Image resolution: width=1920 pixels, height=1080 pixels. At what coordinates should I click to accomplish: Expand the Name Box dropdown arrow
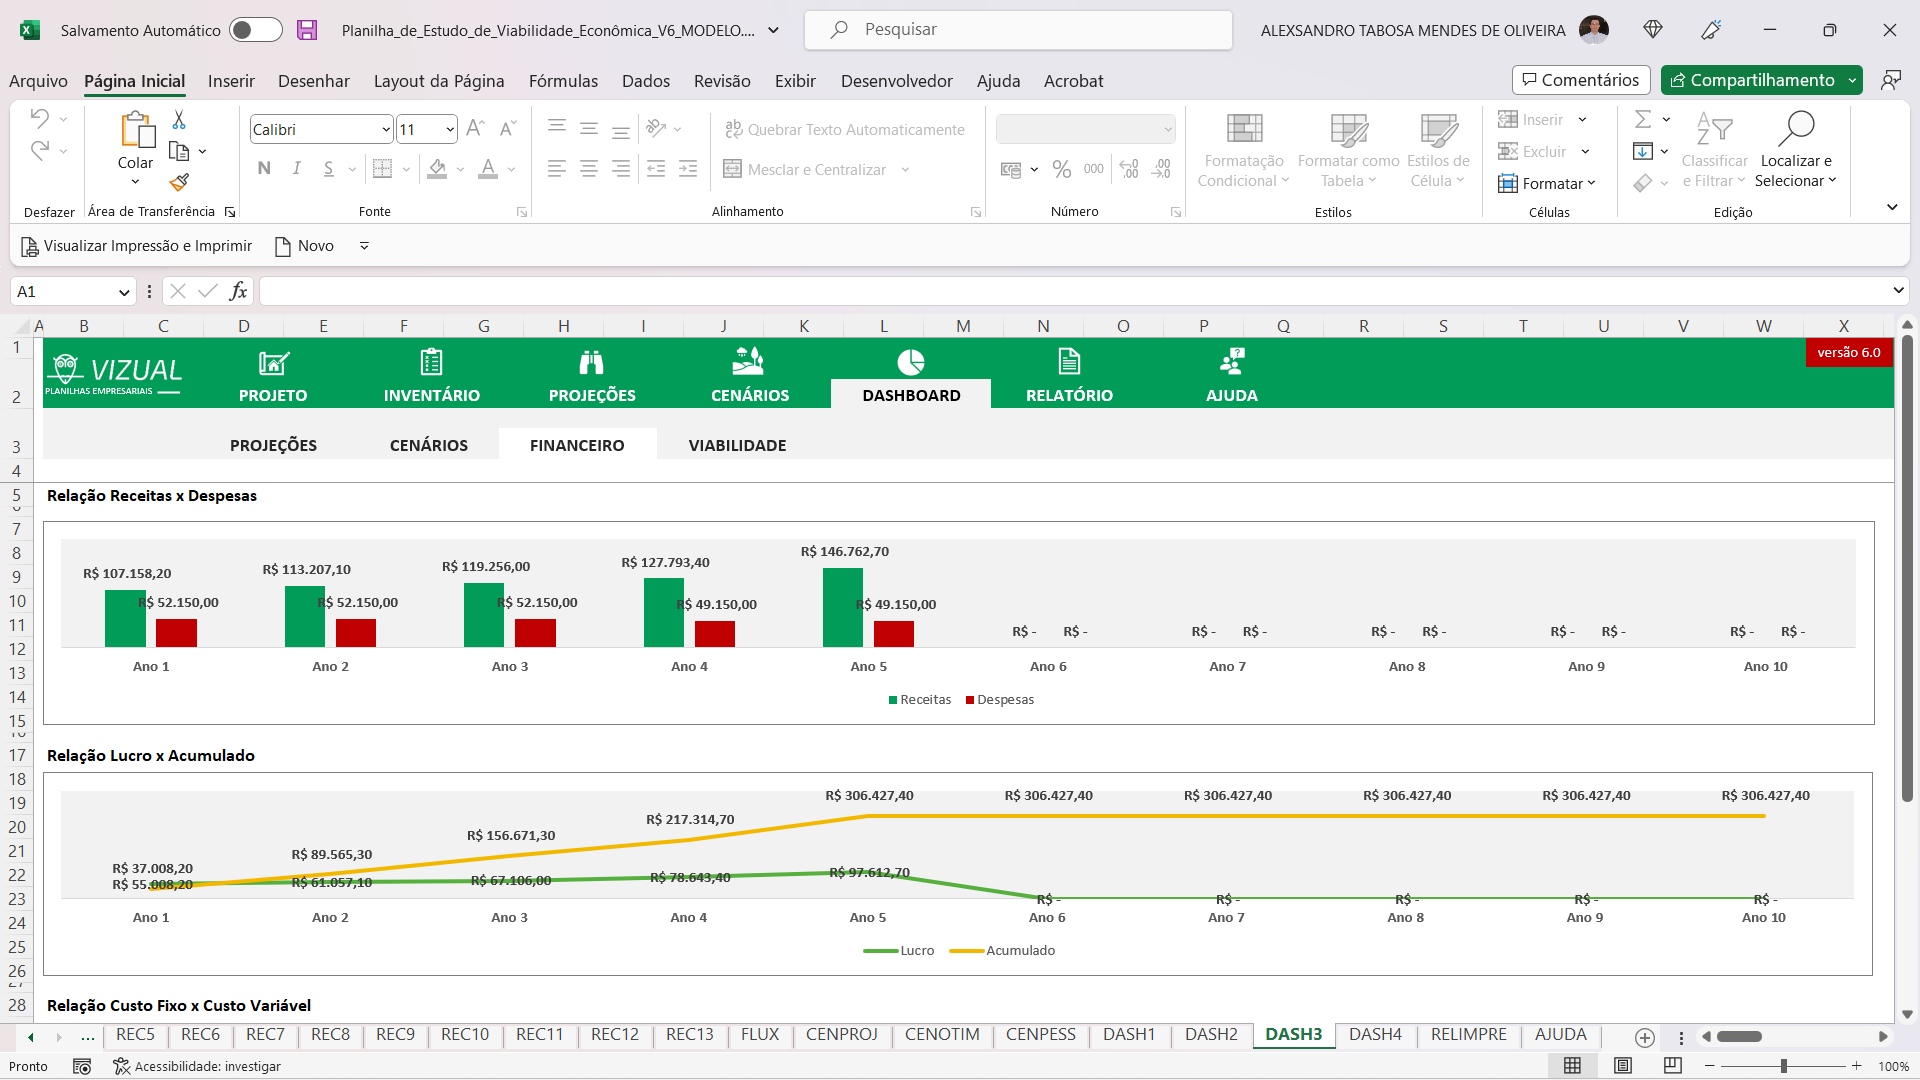(124, 292)
